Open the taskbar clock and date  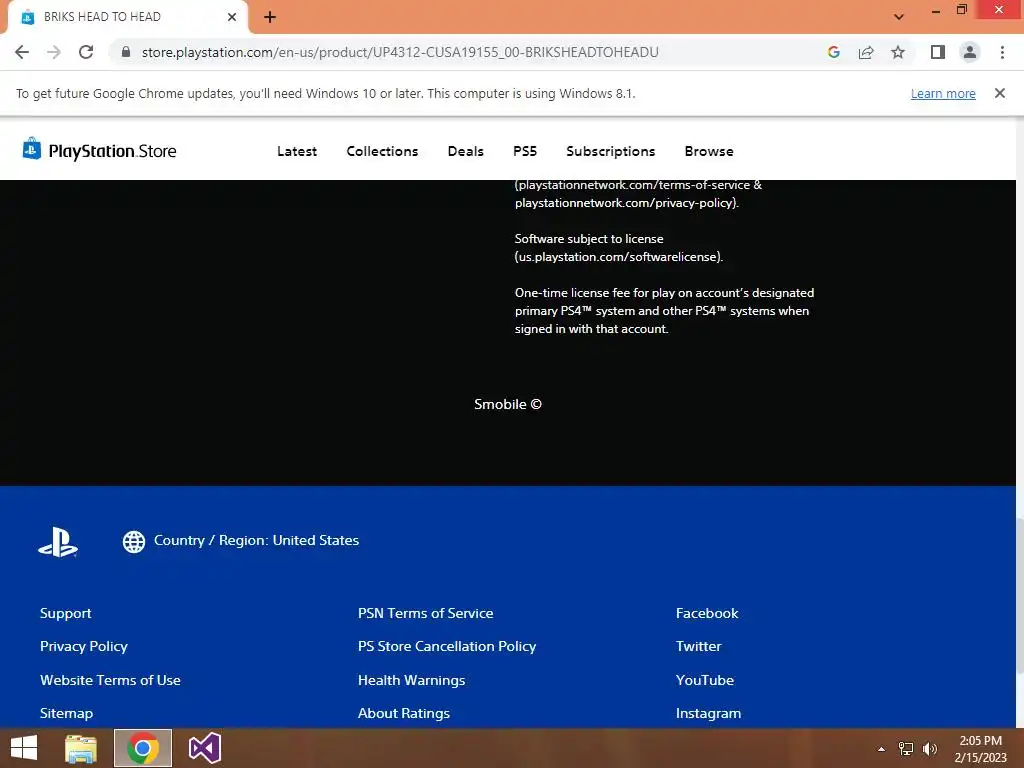(x=980, y=748)
